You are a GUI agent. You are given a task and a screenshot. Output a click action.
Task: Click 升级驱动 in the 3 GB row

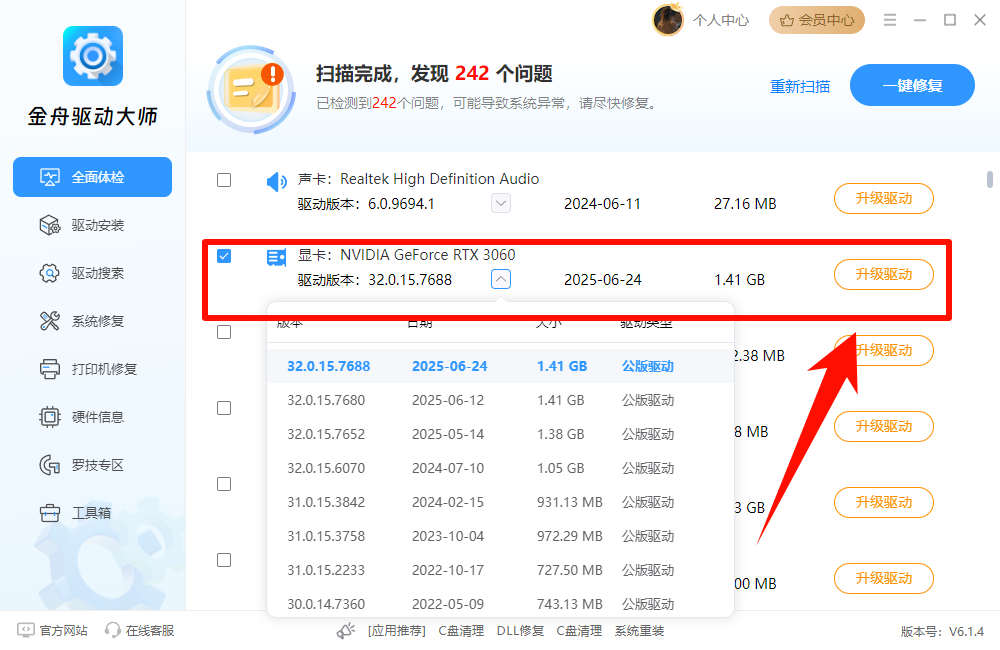coord(884,502)
